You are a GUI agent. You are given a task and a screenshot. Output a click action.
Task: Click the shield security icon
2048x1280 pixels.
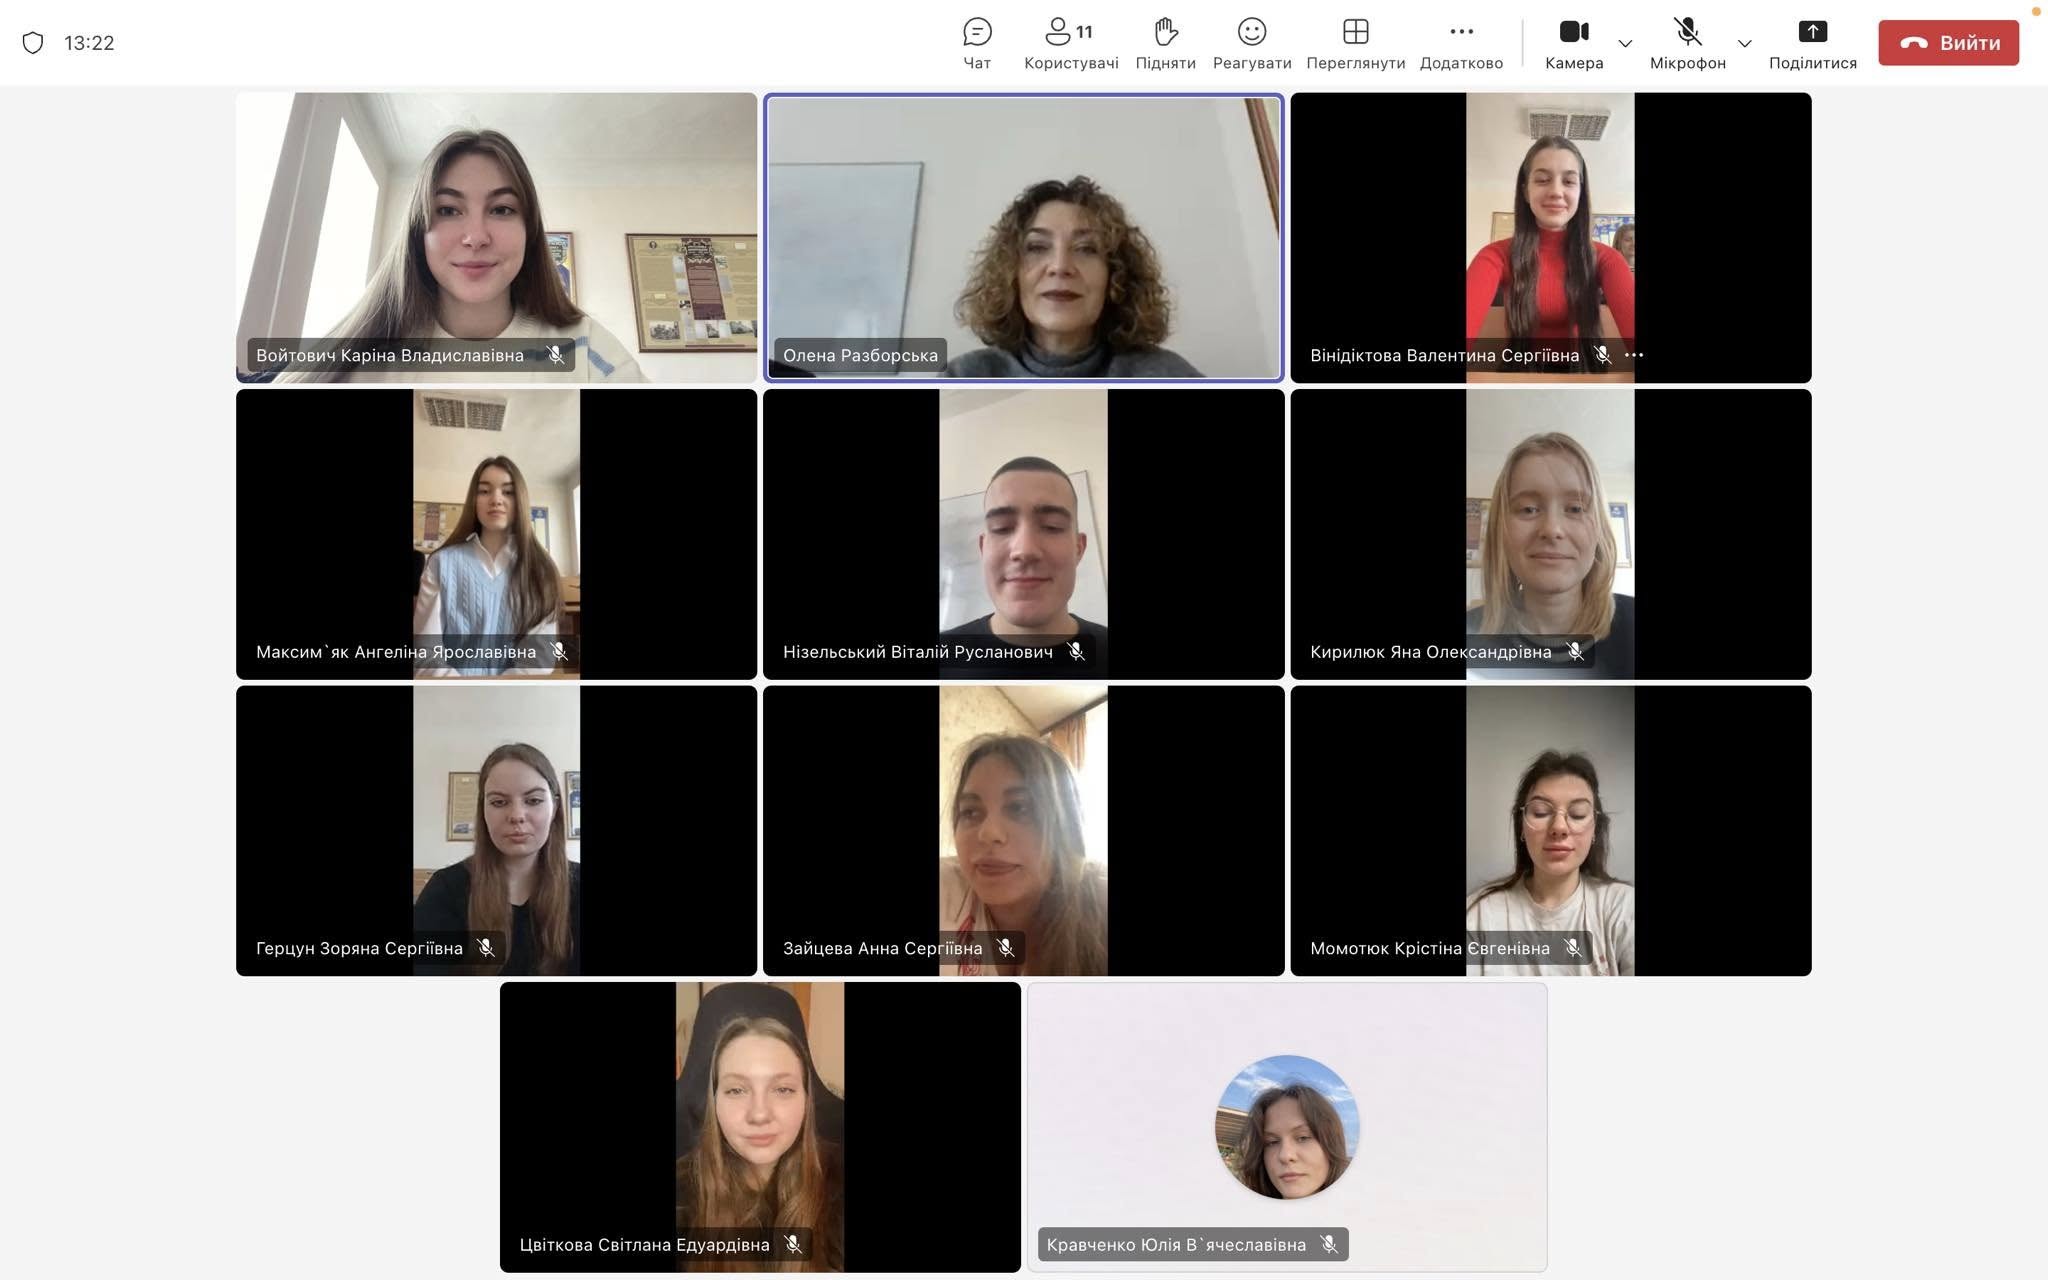click(33, 43)
